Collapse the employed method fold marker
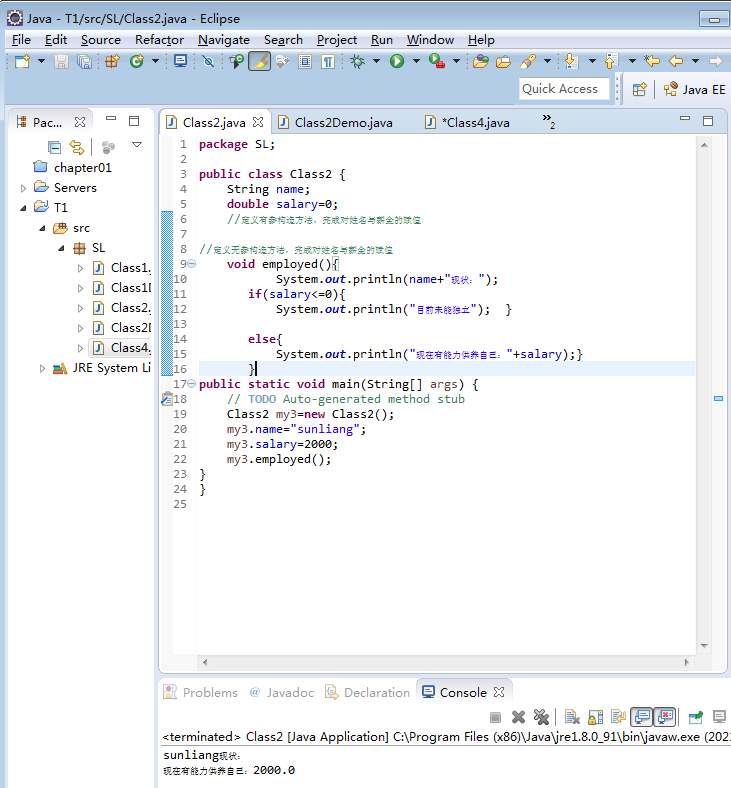Screen dimensions: 731x788 coord(191,264)
